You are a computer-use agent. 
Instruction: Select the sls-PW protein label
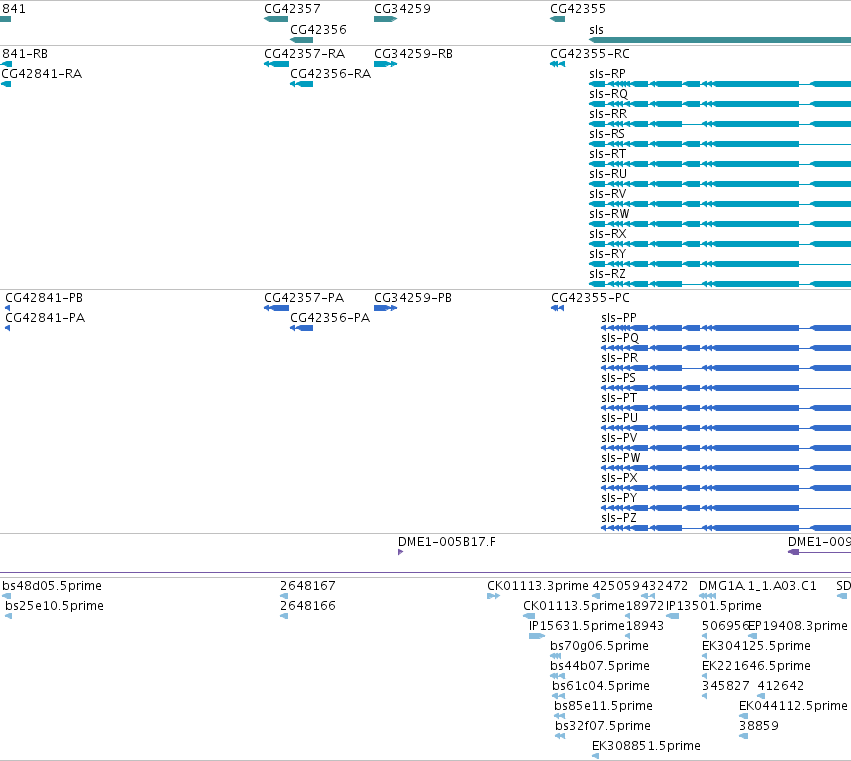[x=620, y=458]
